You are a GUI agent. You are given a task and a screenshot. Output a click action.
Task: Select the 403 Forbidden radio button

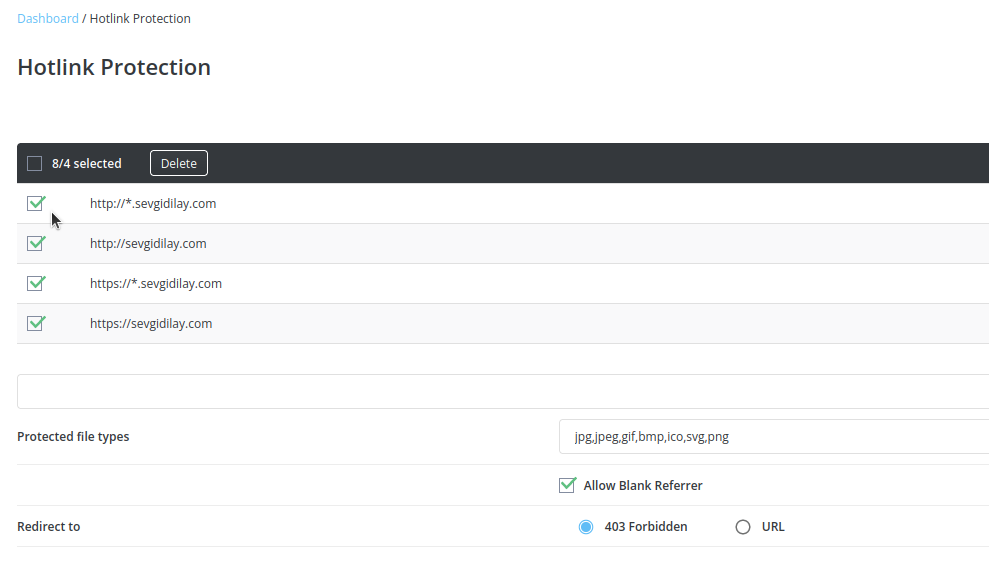click(x=586, y=527)
